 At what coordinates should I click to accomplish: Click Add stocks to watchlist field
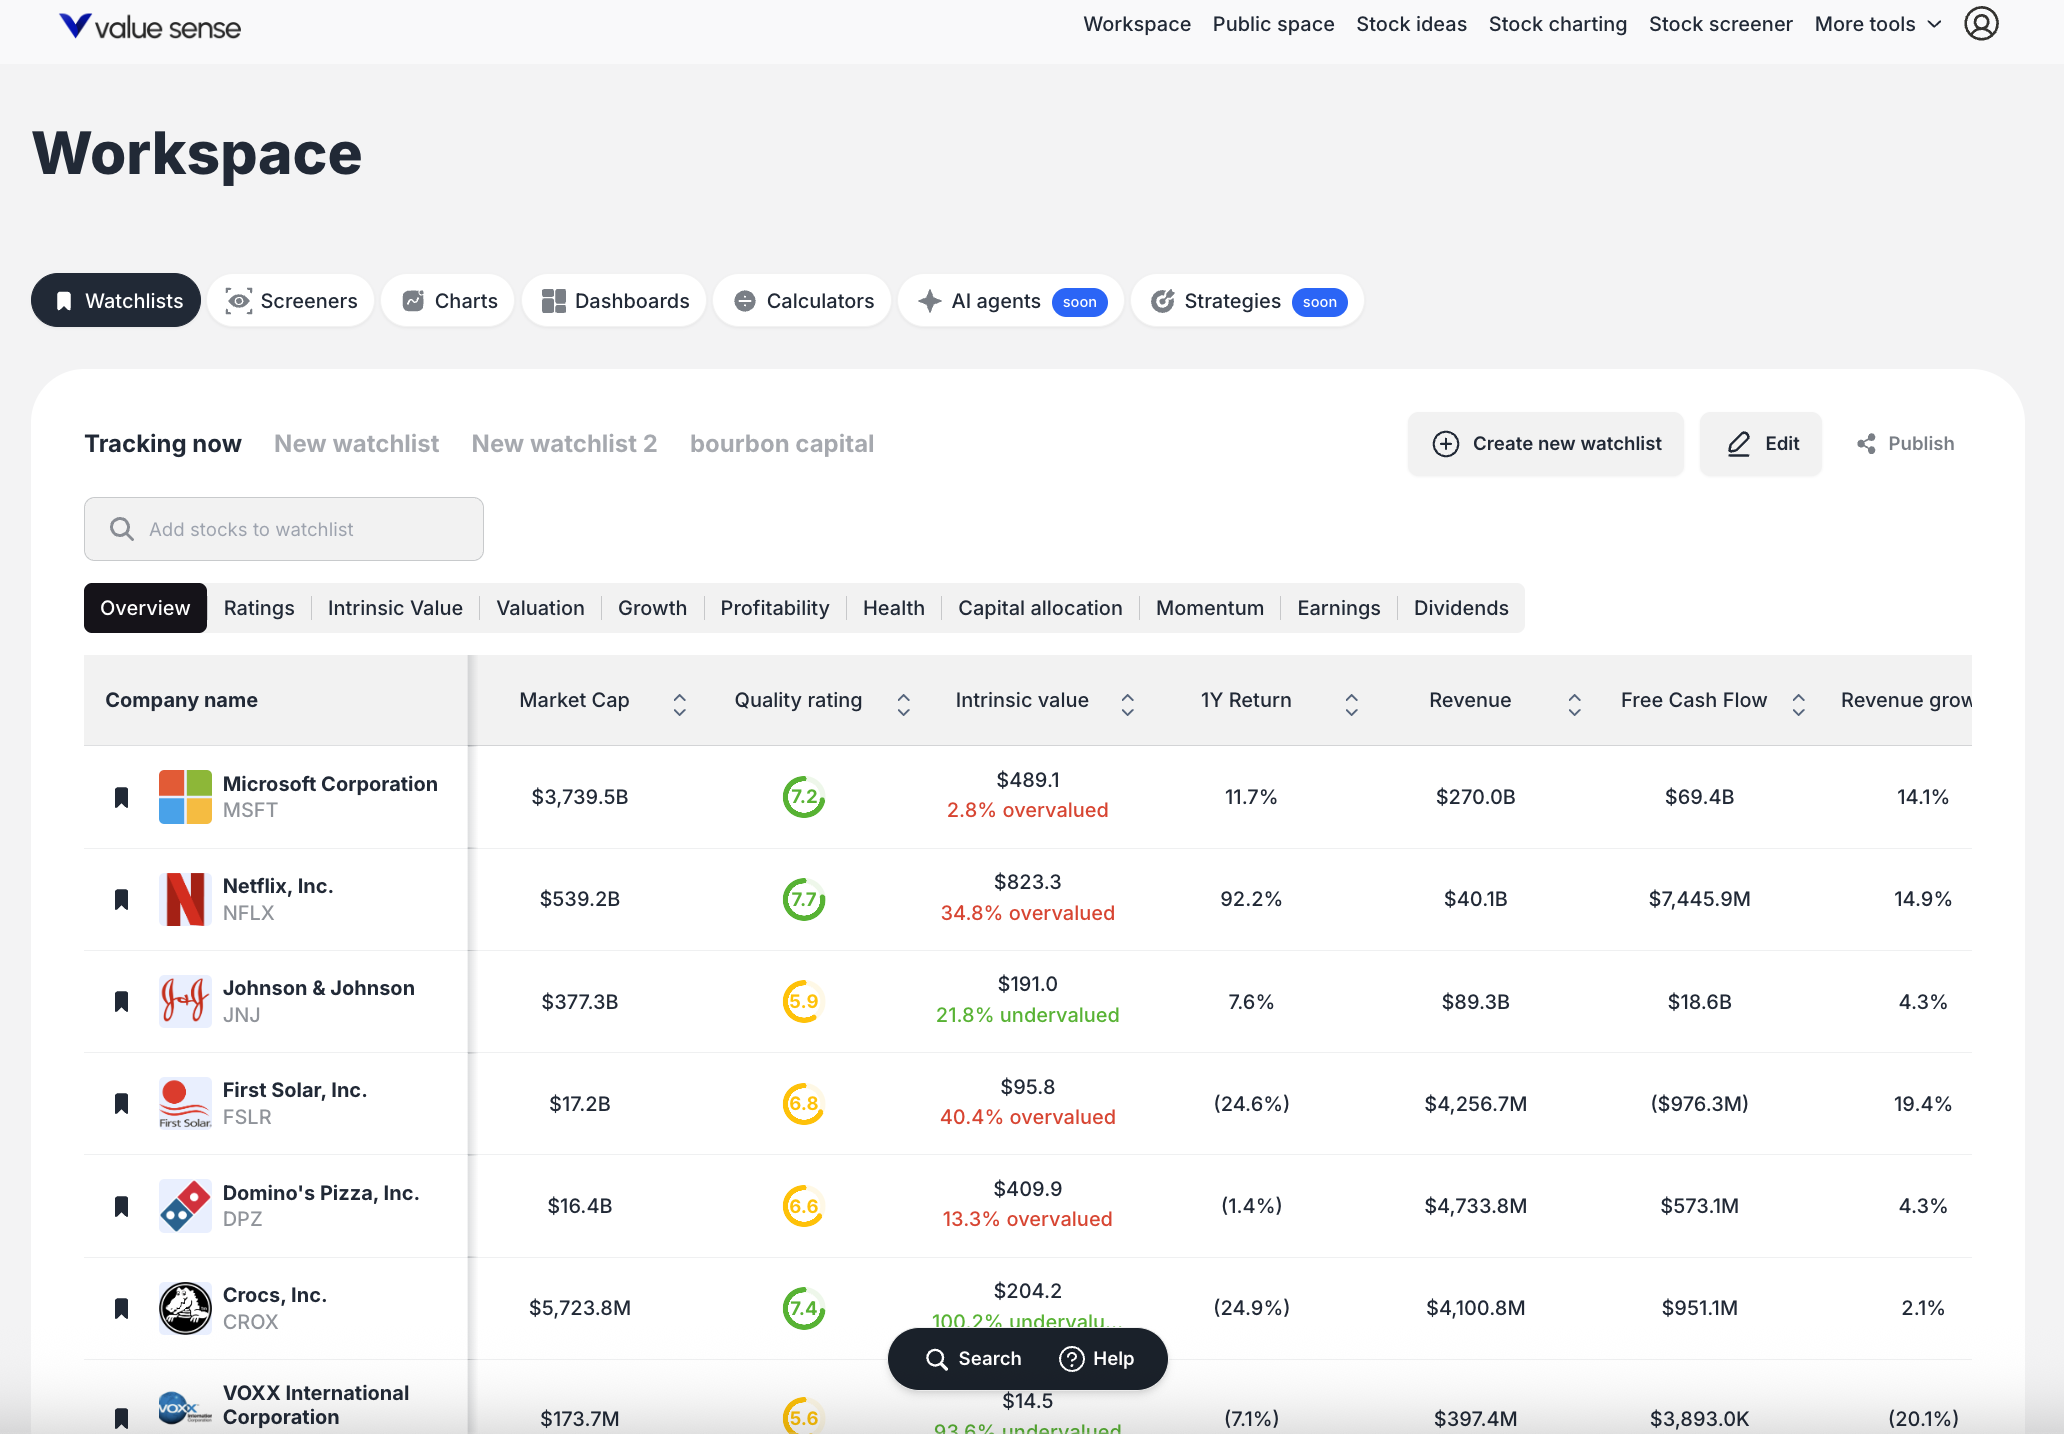[284, 529]
